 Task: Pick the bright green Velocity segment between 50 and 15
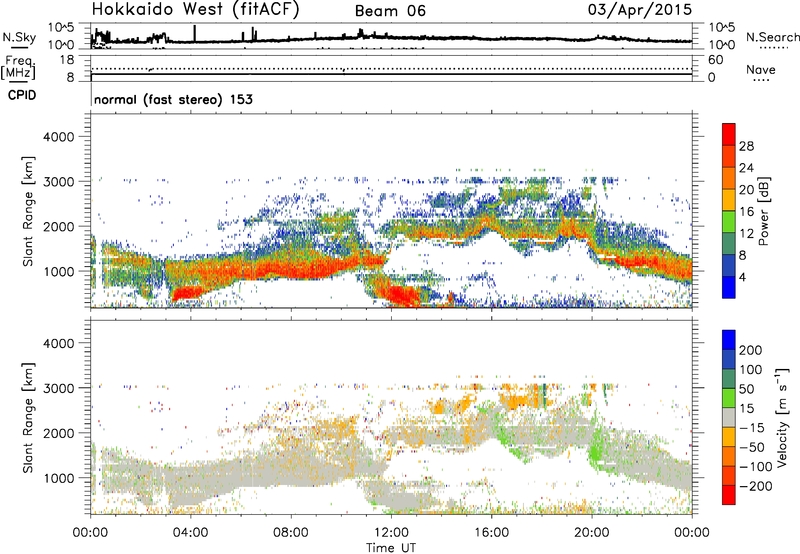(729, 398)
